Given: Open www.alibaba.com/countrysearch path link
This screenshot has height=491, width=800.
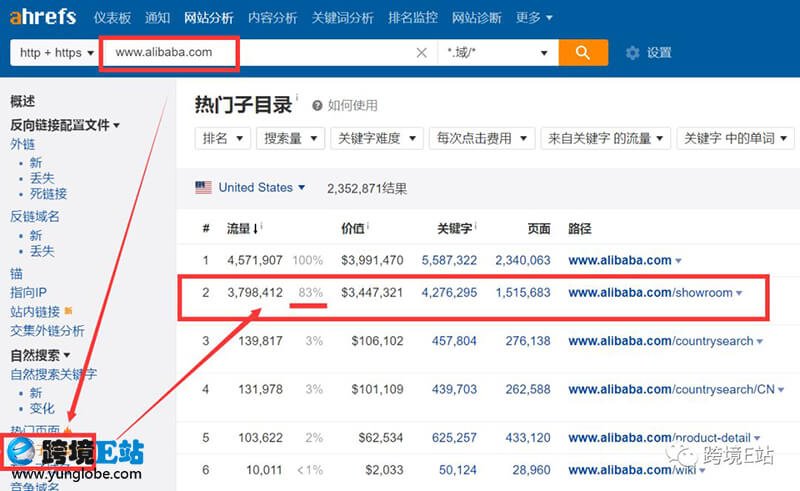Looking at the screenshot, I should (x=661, y=341).
